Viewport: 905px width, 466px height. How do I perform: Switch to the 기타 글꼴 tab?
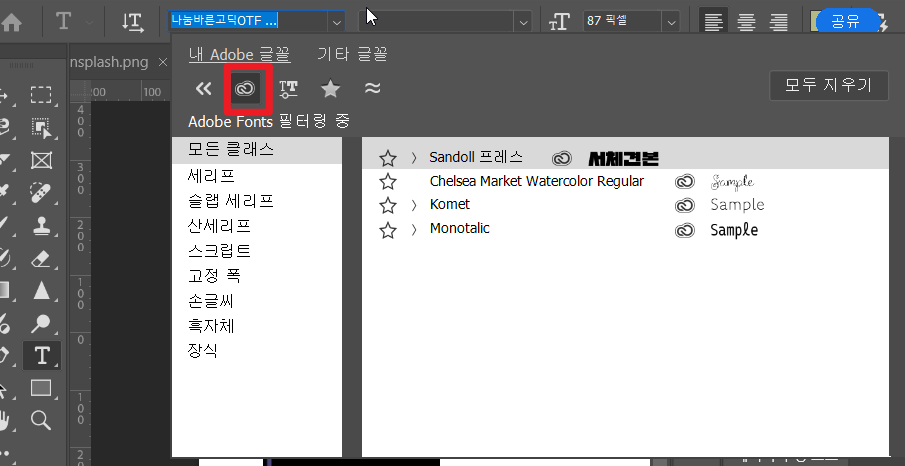352,54
